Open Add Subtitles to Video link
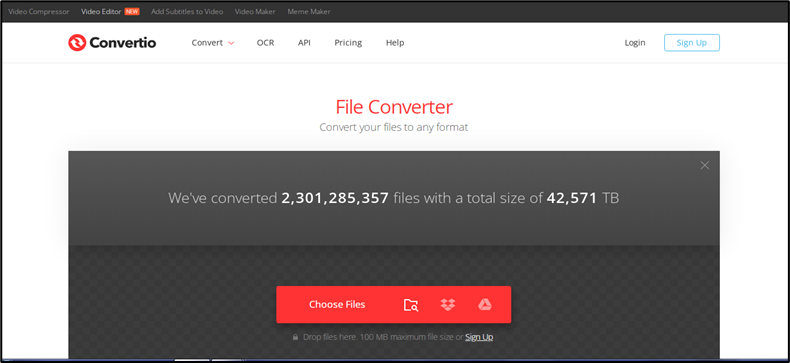Viewport: 790px width, 363px height. click(187, 11)
